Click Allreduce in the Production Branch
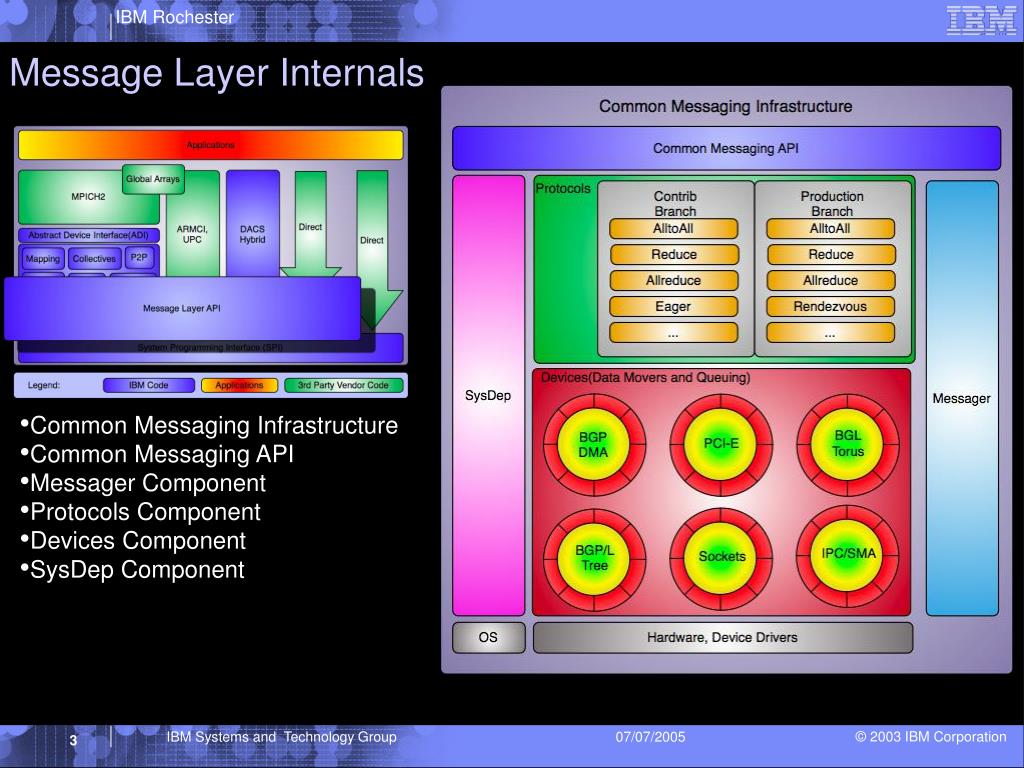The width and height of the screenshot is (1024, 768). [831, 281]
